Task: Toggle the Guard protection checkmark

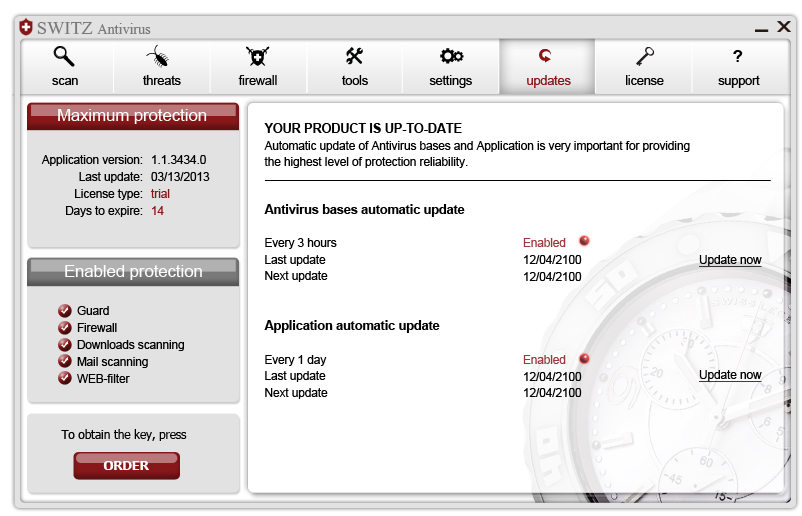Action: coord(65,311)
